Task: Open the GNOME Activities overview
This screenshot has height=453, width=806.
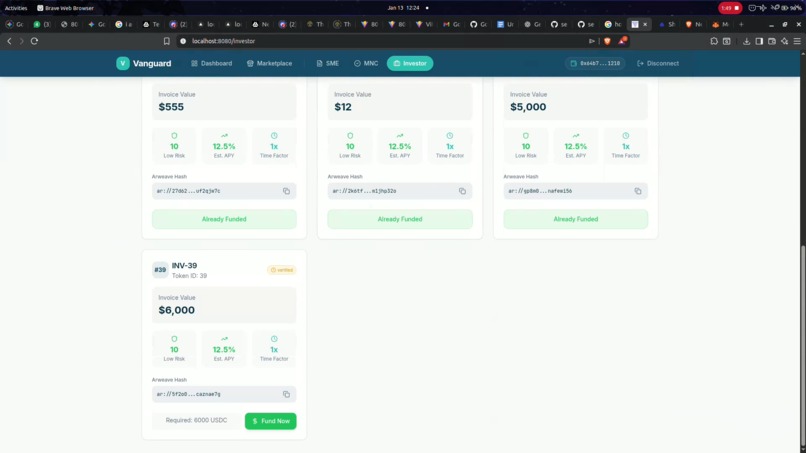Action: click(16, 8)
